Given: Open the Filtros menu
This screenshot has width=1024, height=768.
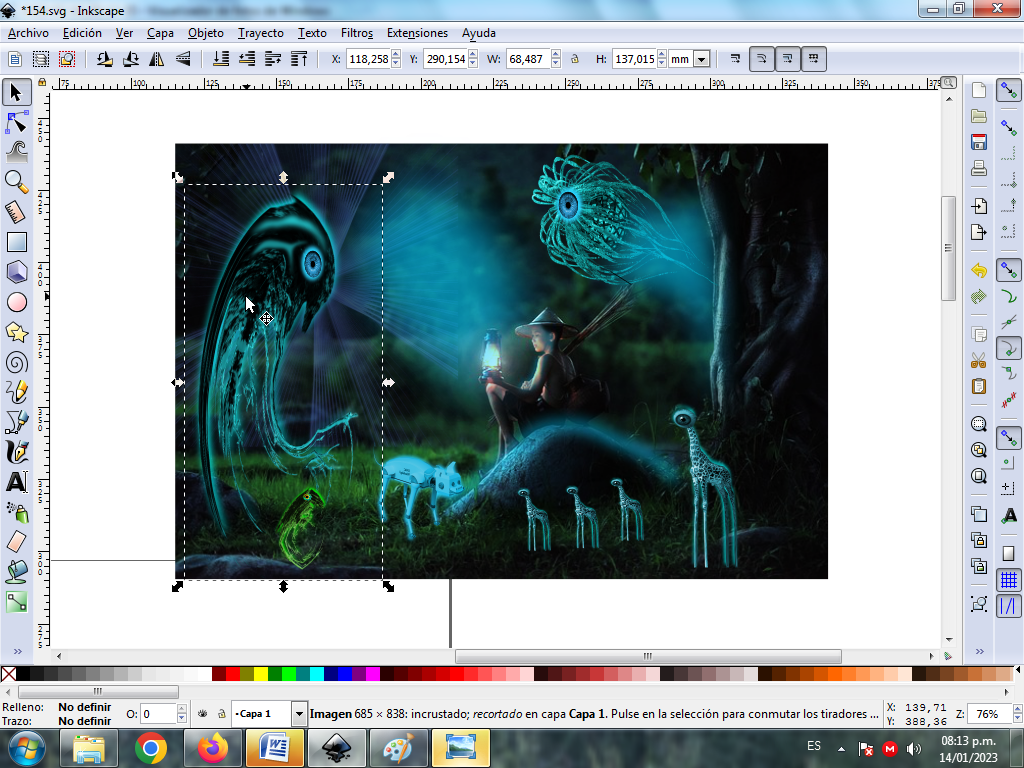Looking at the screenshot, I should [x=357, y=33].
